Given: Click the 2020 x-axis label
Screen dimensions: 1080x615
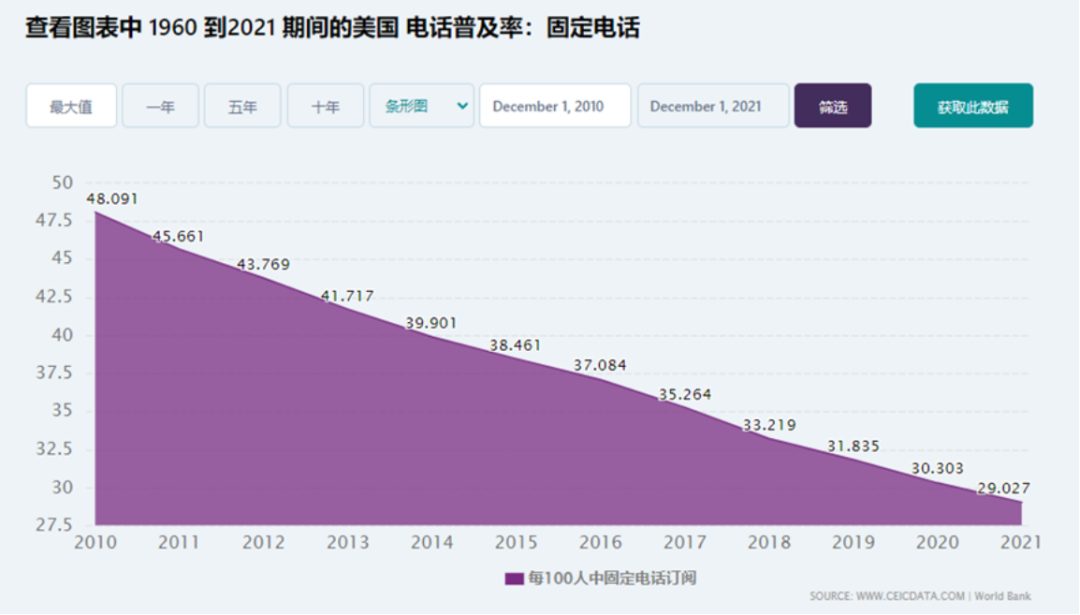Looking at the screenshot, I should (937, 543).
